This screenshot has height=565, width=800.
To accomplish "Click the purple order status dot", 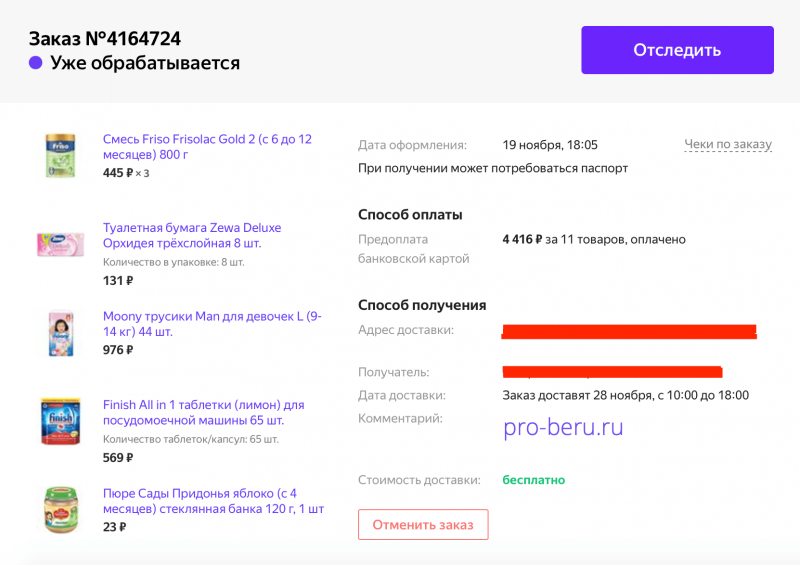I will click(35, 63).
